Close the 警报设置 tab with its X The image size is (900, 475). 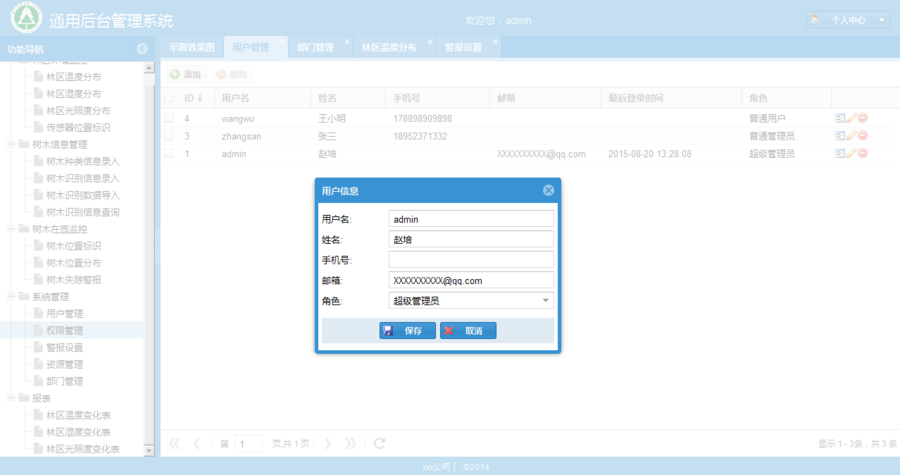coord(495,41)
